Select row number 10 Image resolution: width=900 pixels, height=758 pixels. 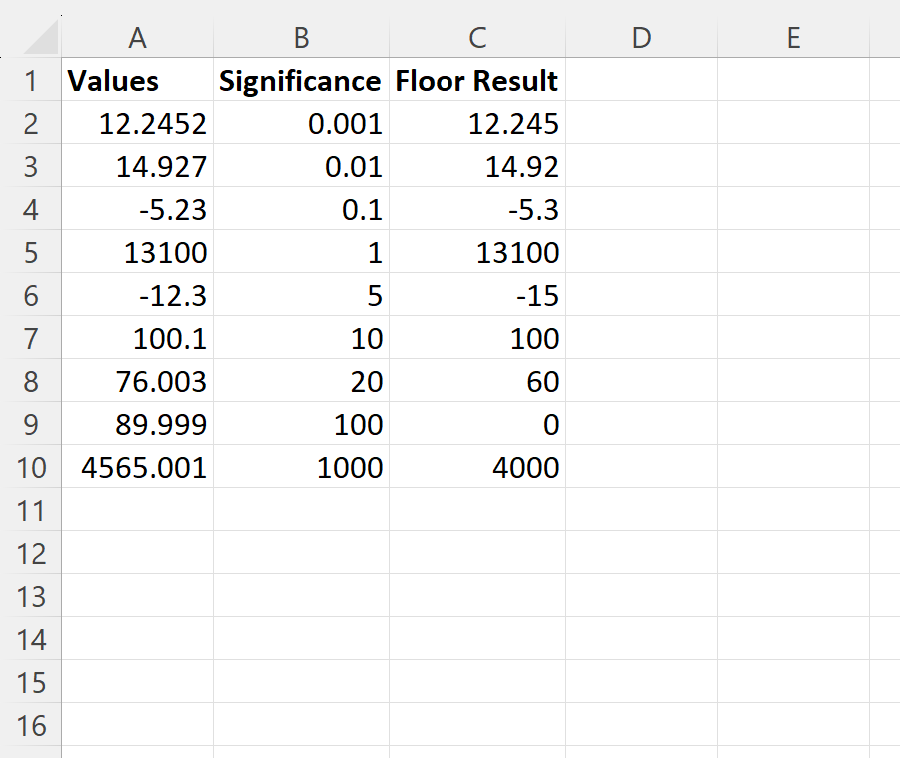tap(31, 467)
